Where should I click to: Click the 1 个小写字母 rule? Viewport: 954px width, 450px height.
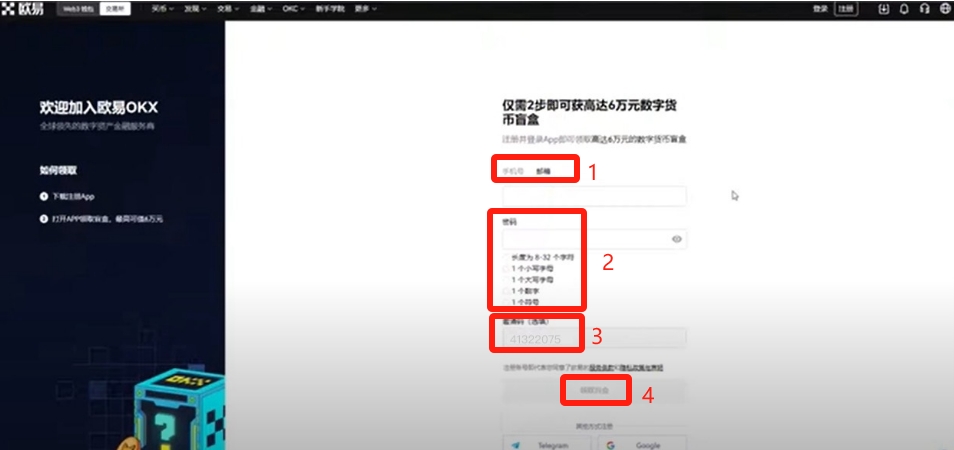pyautogui.click(x=532, y=268)
